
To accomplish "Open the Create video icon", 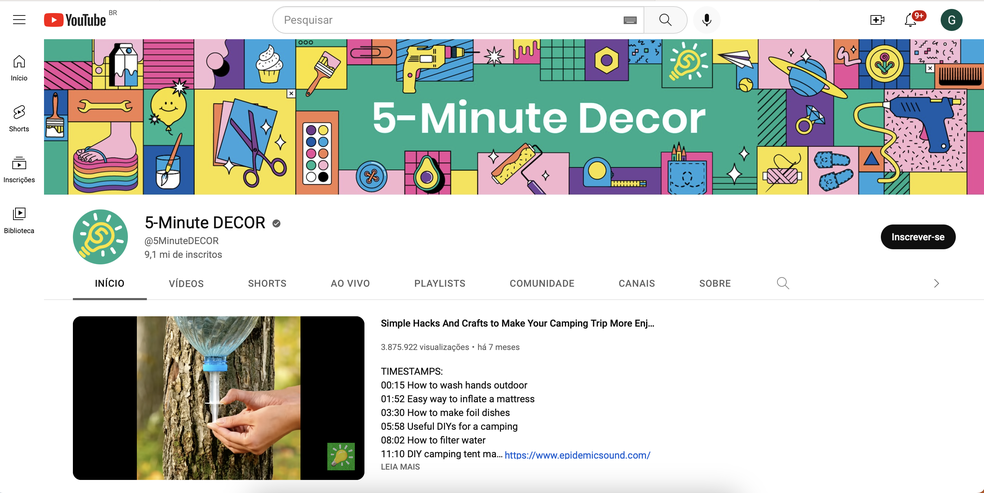I will (x=877, y=20).
